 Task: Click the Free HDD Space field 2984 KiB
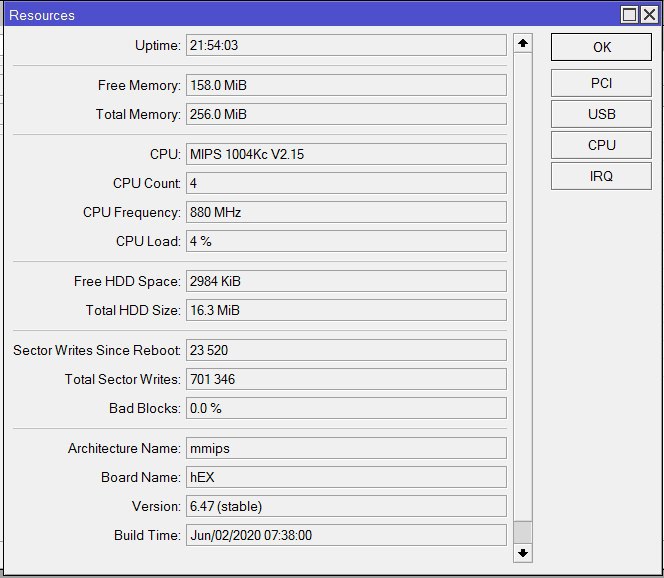click(346, 281)
